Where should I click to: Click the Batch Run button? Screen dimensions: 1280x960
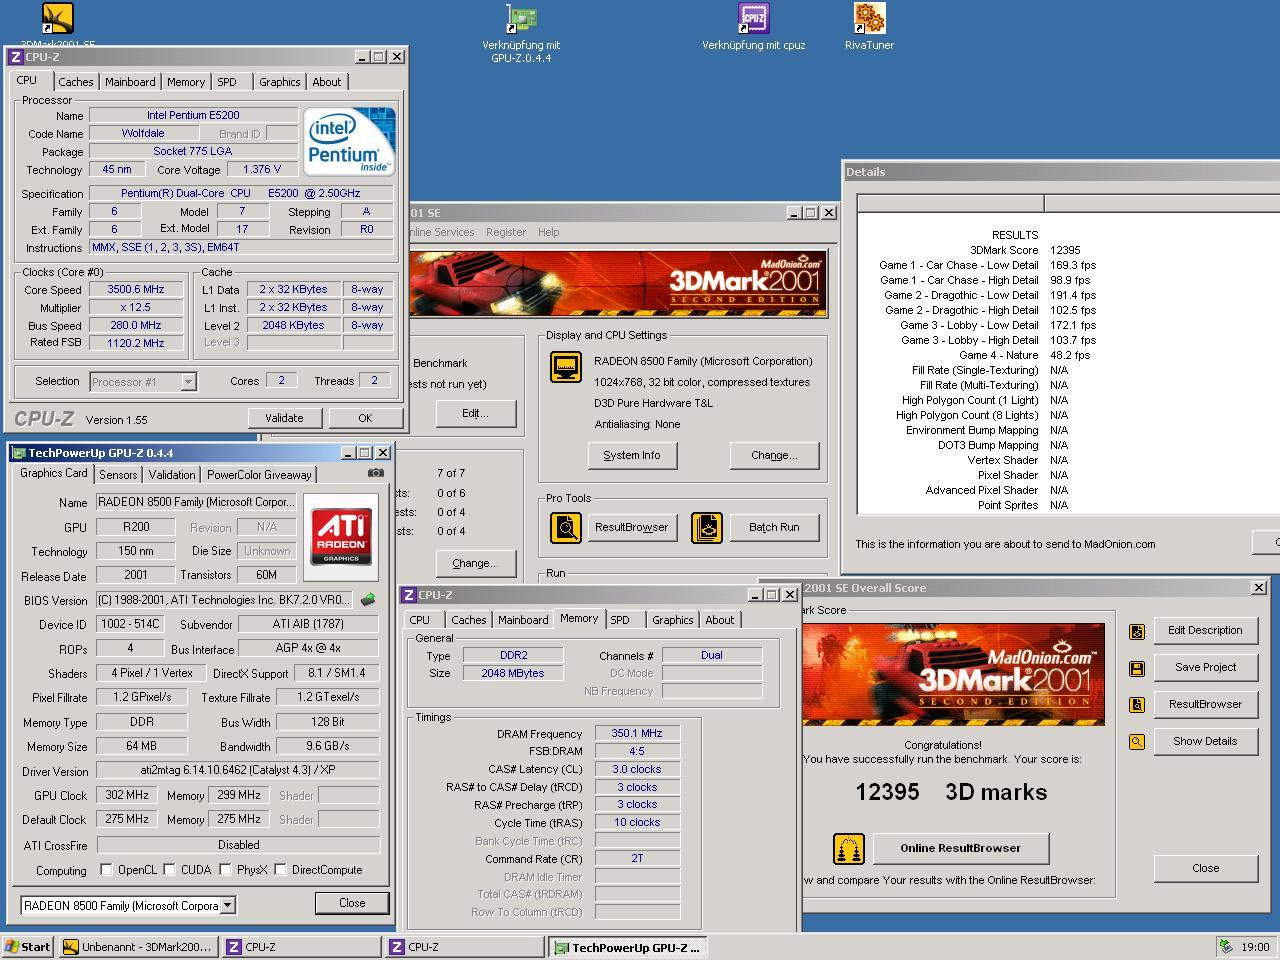tap(774, 527)
